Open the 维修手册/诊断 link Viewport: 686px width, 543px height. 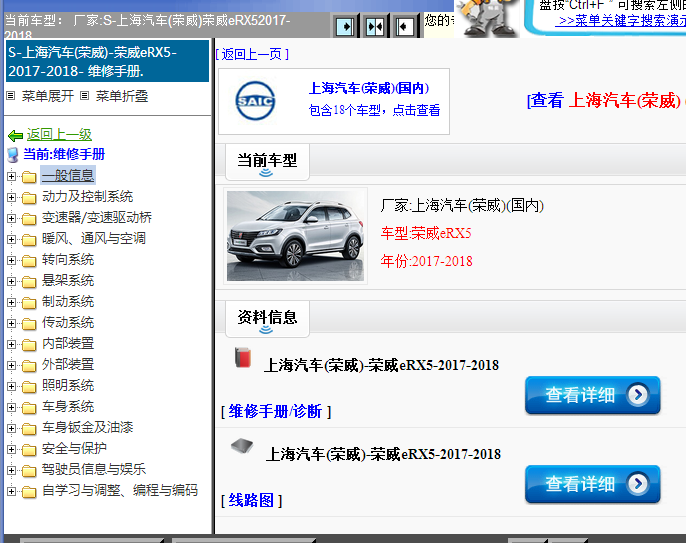[275, 411]
